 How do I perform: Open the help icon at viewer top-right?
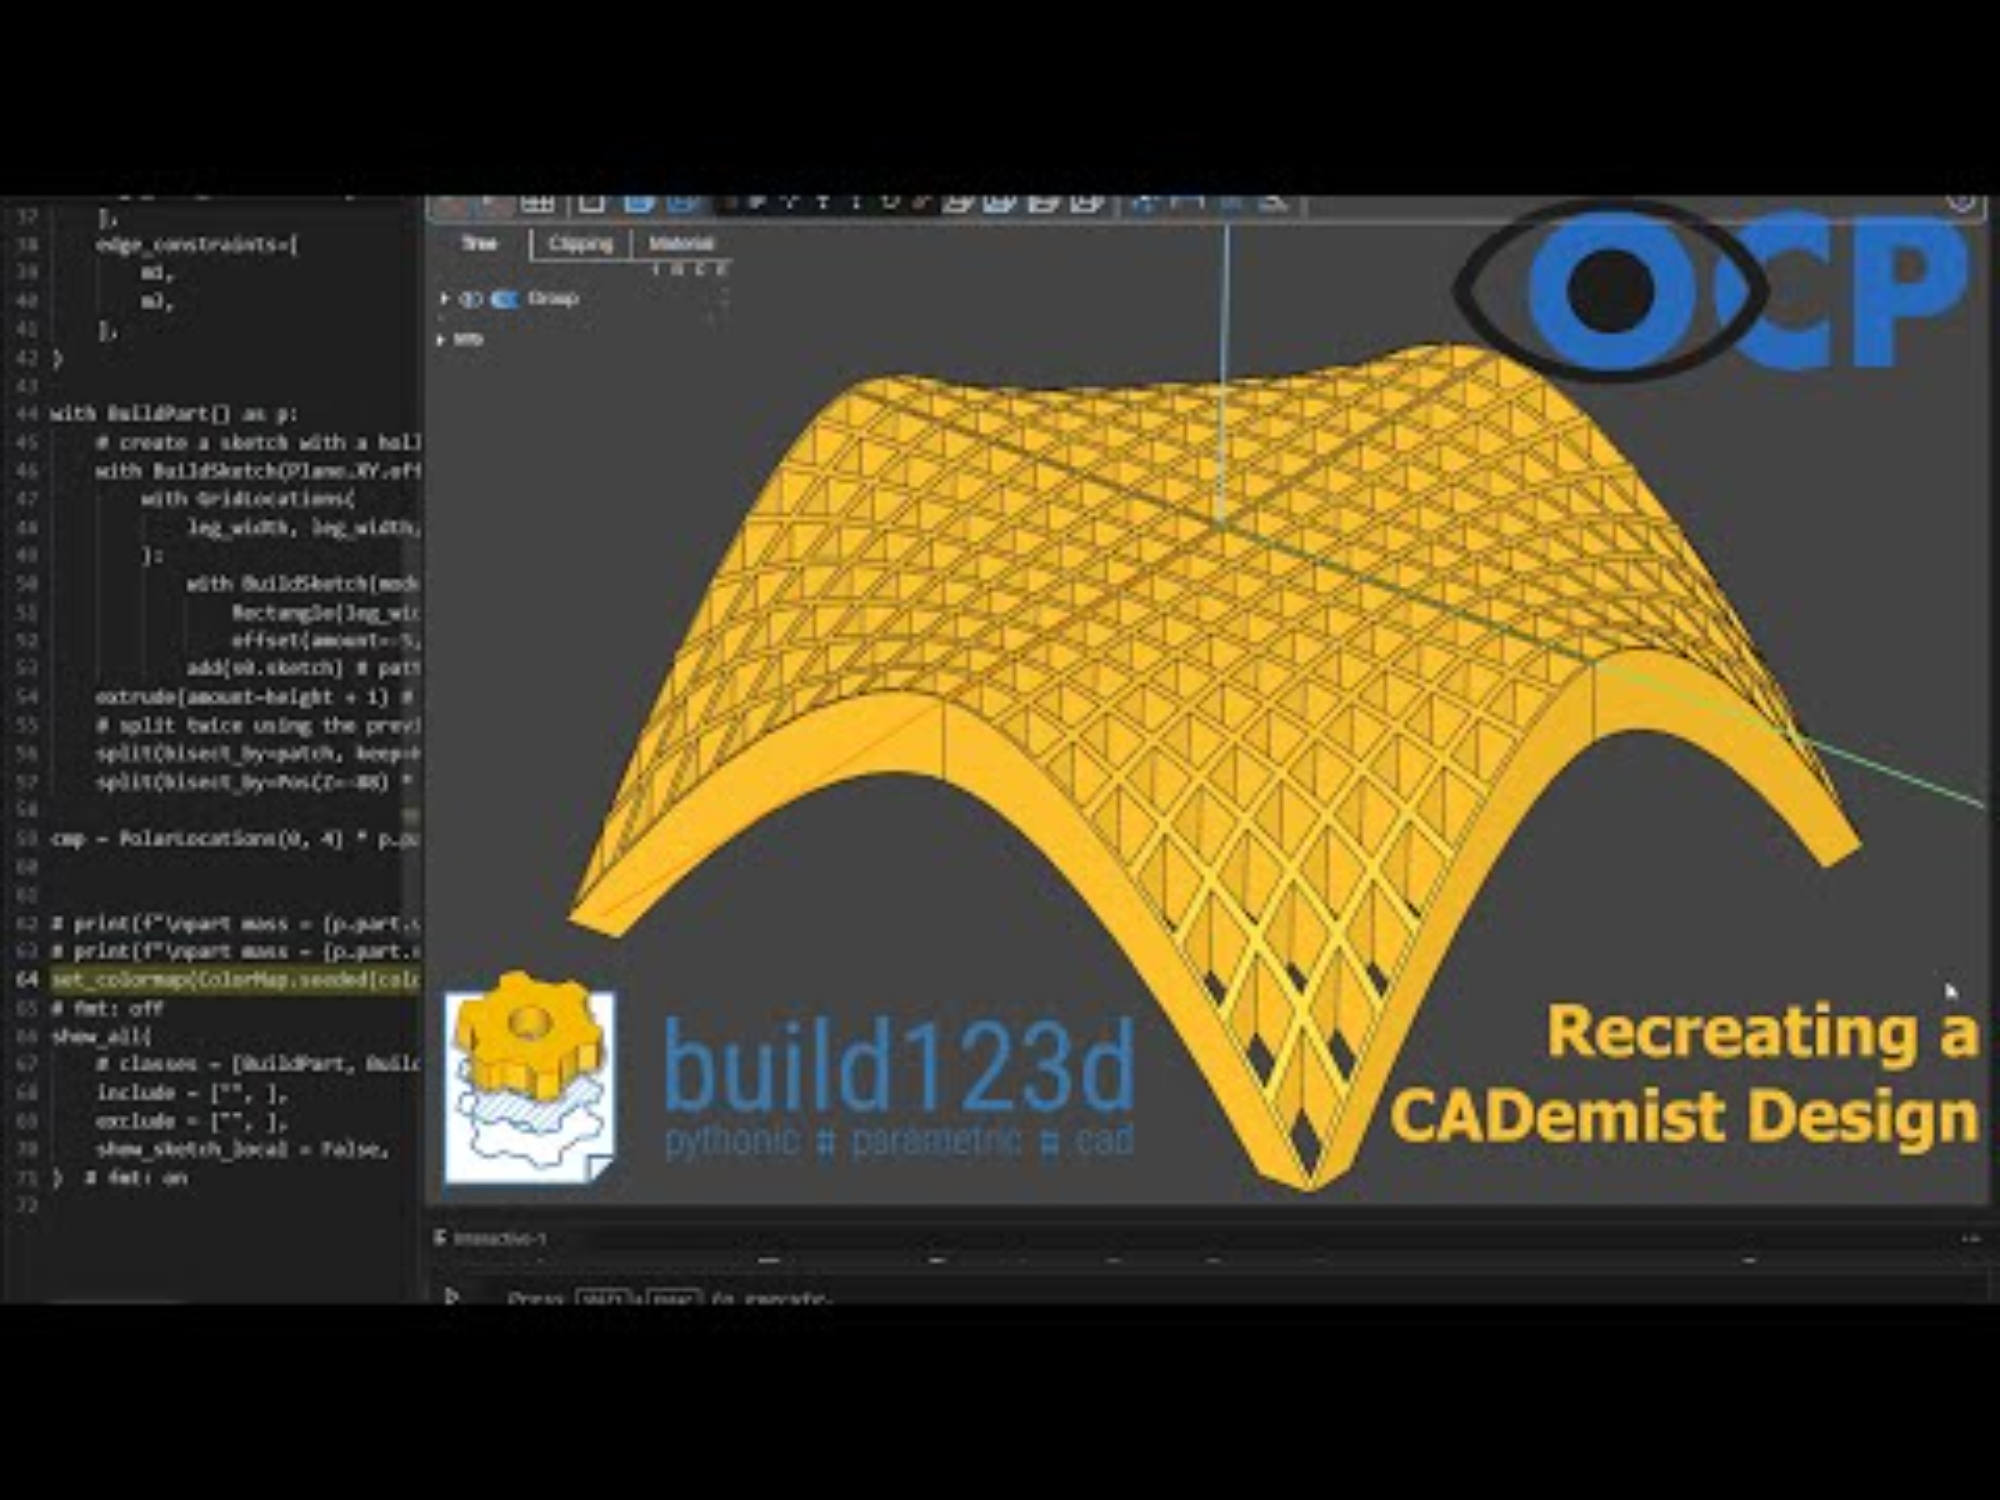[1962, 203]
